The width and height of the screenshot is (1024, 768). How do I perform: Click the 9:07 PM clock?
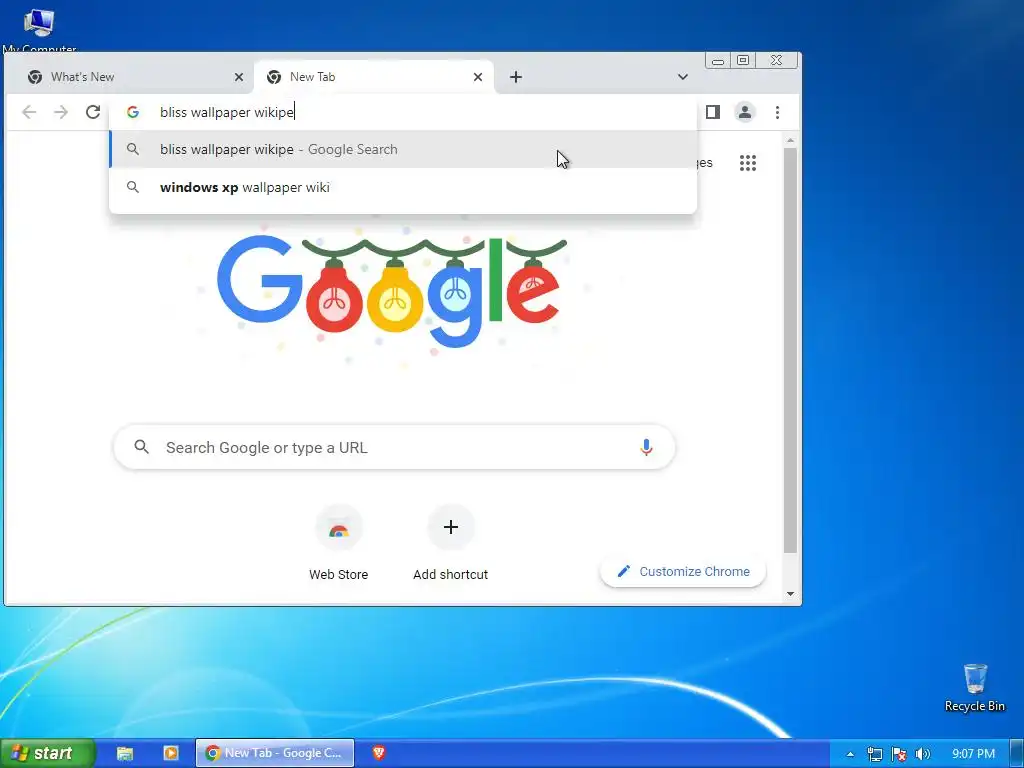click(973, 754)
